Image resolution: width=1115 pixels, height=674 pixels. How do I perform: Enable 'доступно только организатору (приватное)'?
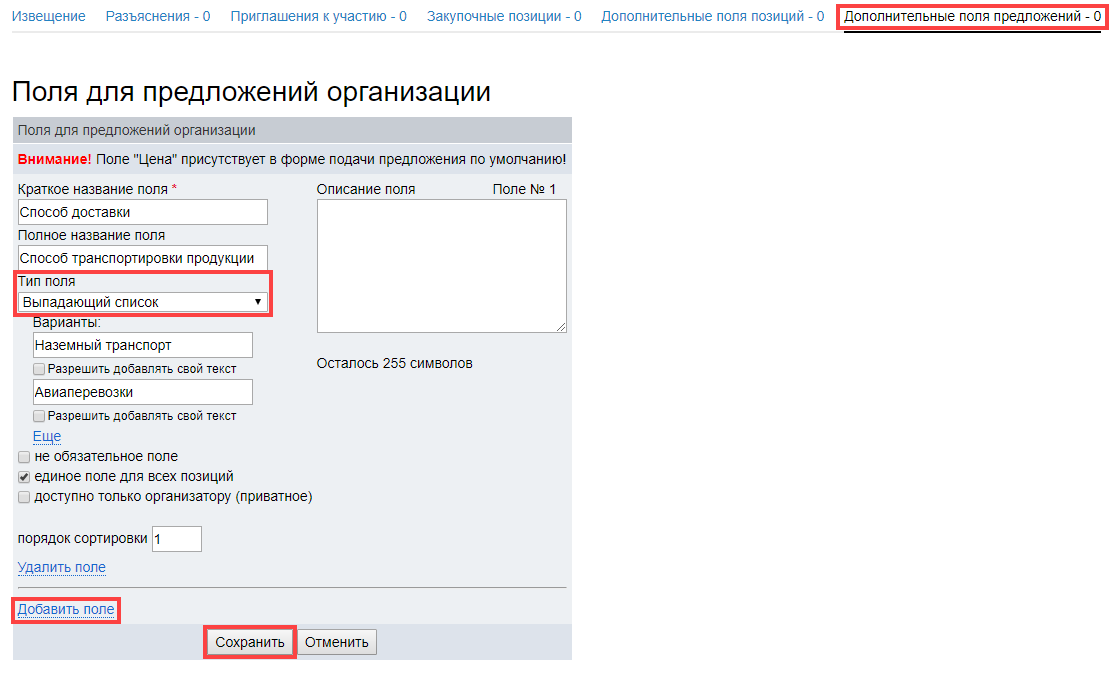23,496
